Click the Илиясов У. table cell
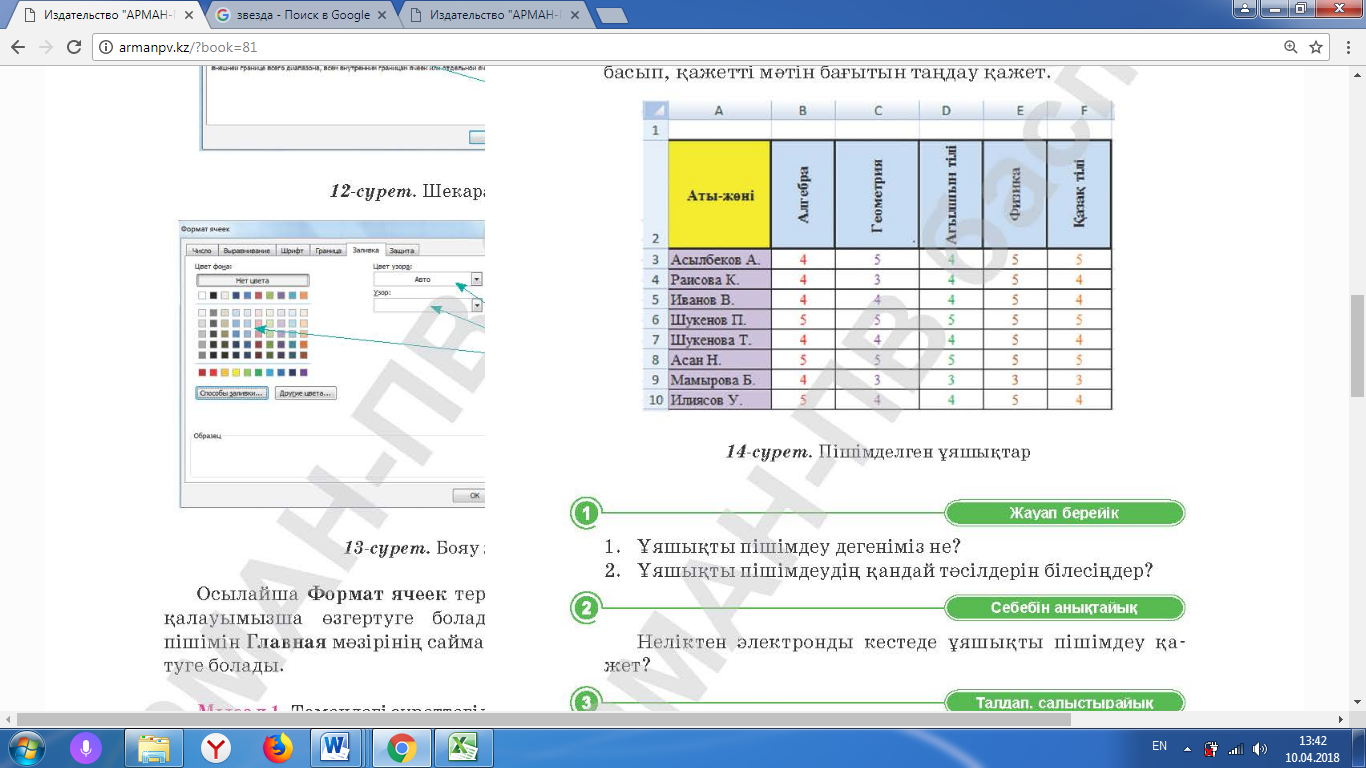 [x=720, y=399]
